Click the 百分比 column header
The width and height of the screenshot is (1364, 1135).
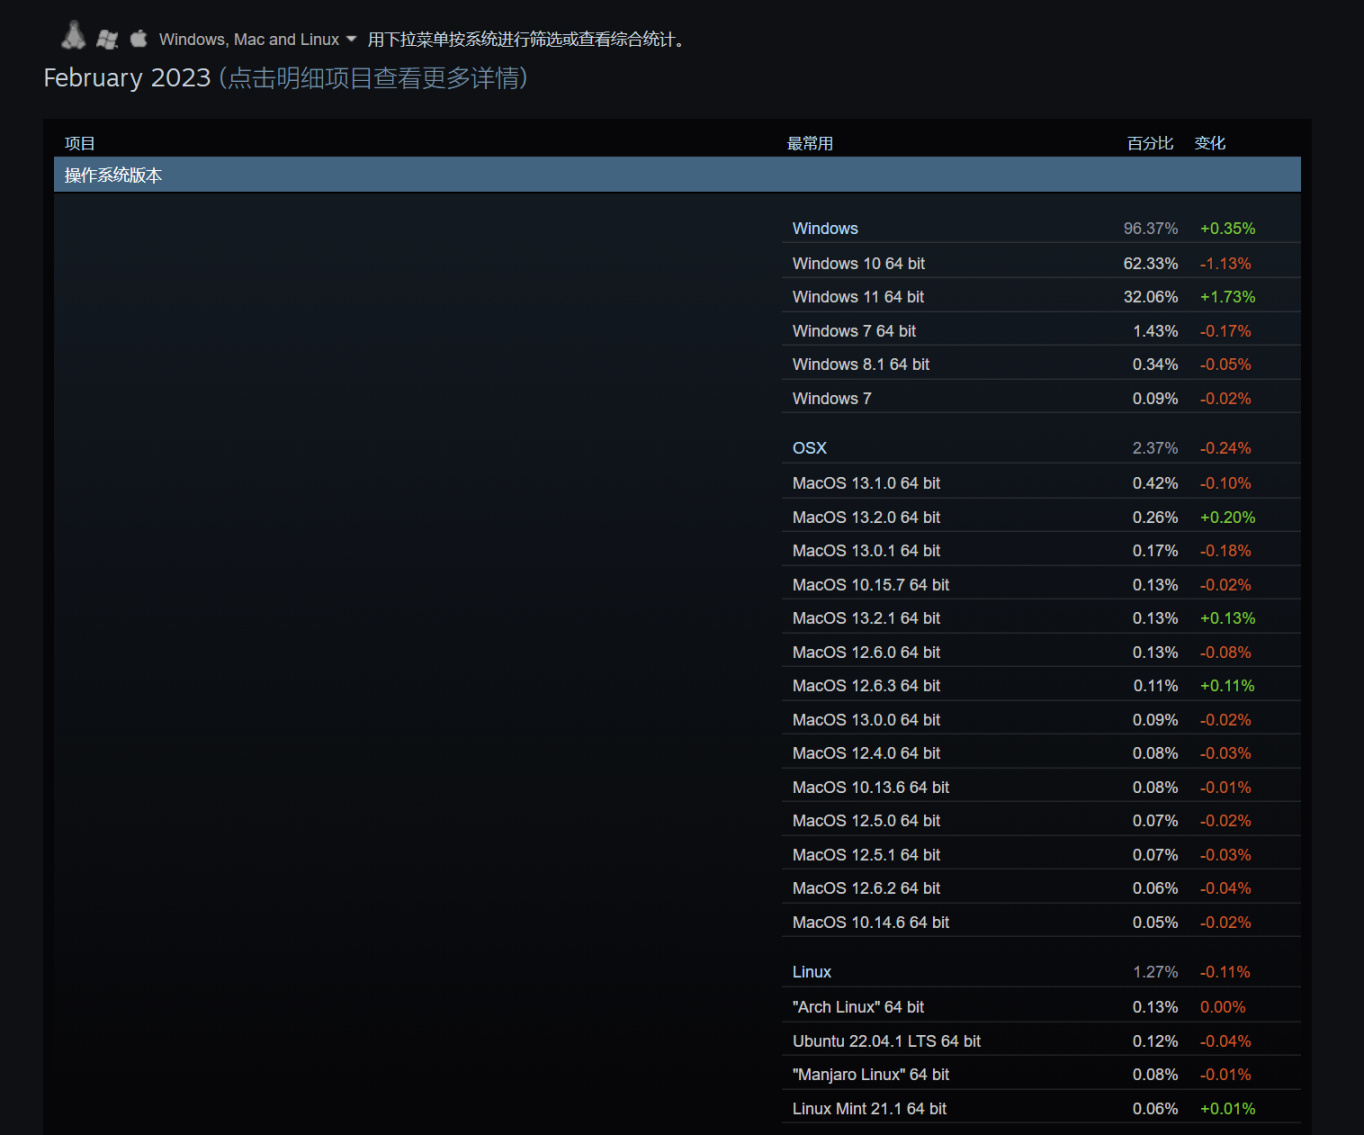[1150, 143]
